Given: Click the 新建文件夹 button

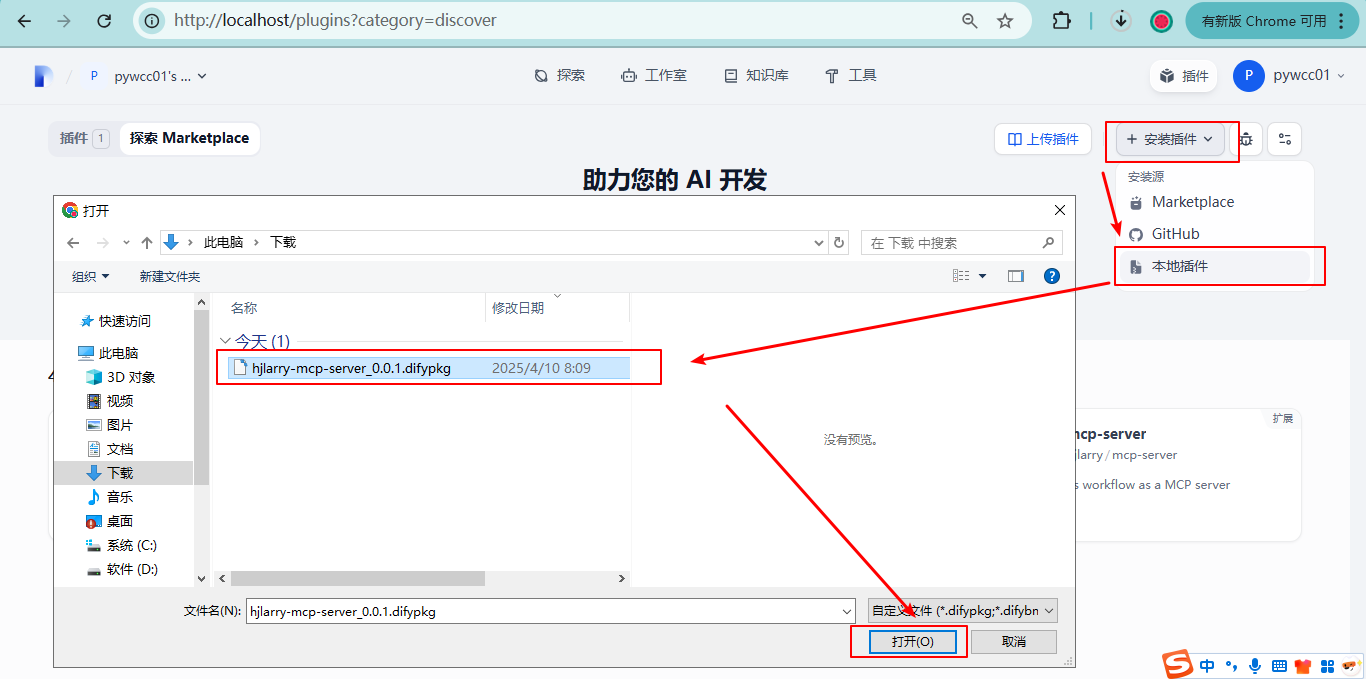Looking at the screenshot, I should (x=170, y=276).
